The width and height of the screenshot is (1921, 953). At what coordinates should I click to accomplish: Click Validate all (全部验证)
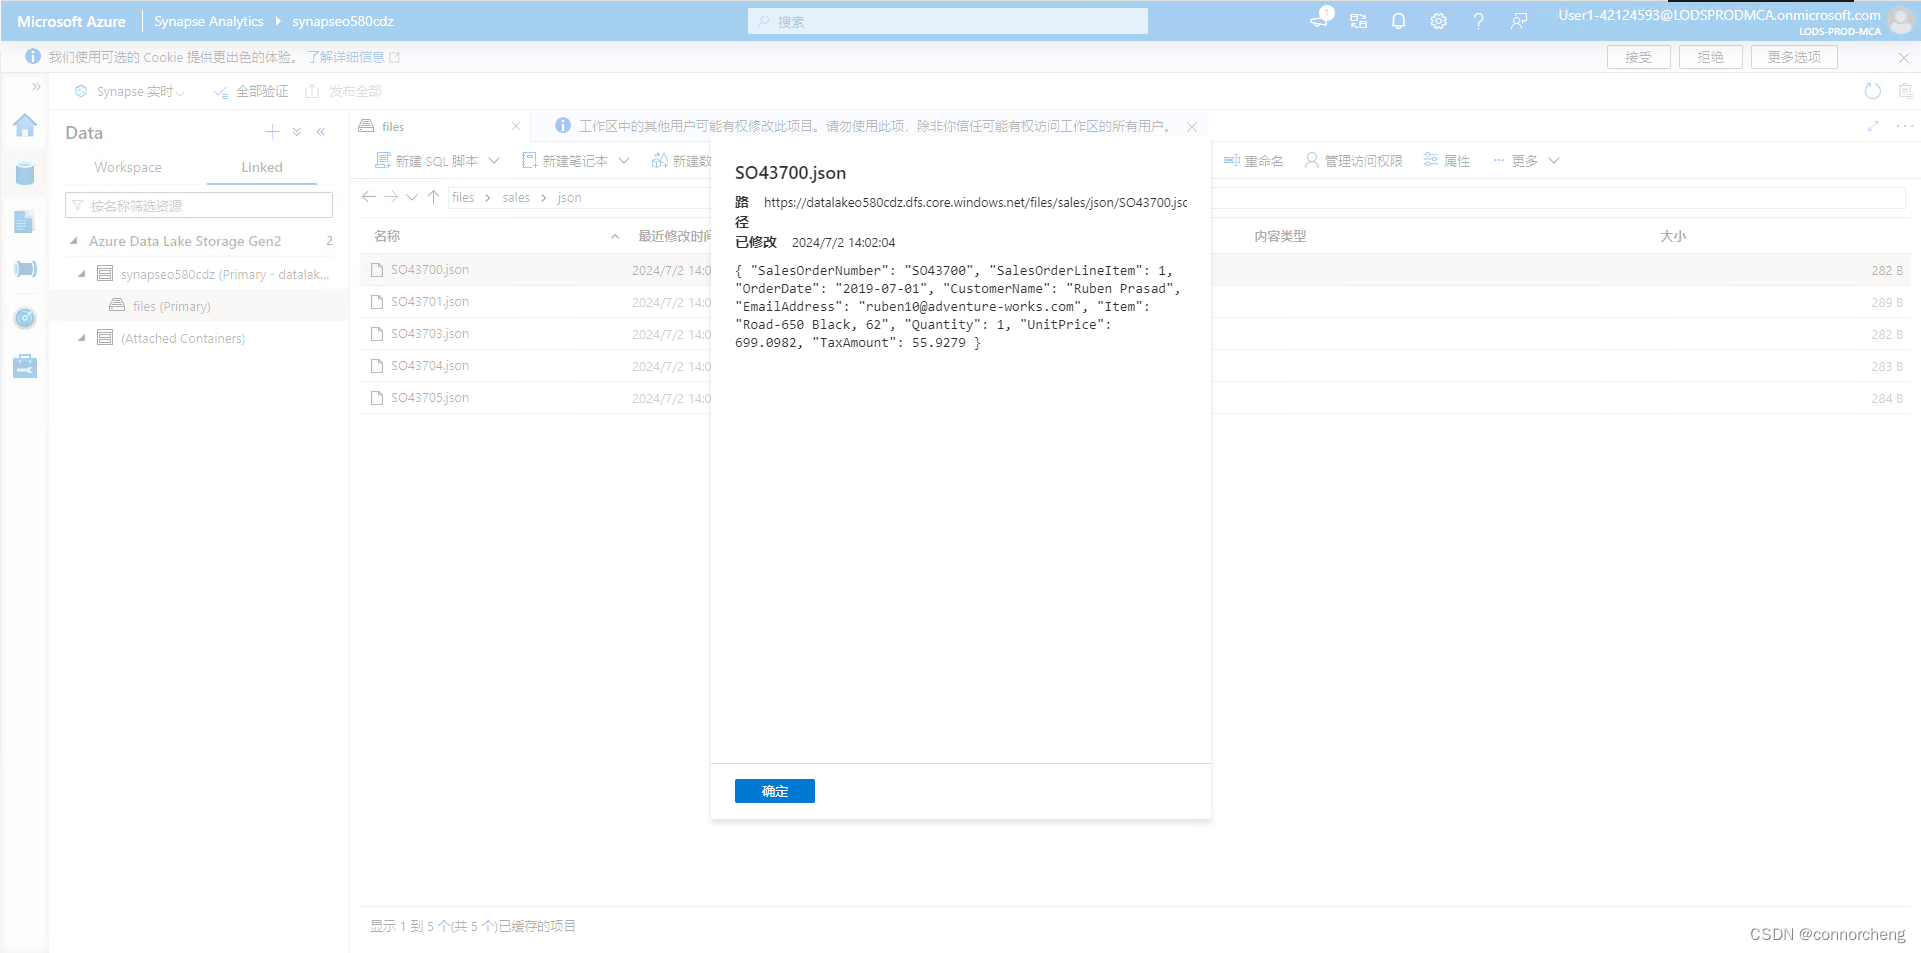click(x=251, y=91)
